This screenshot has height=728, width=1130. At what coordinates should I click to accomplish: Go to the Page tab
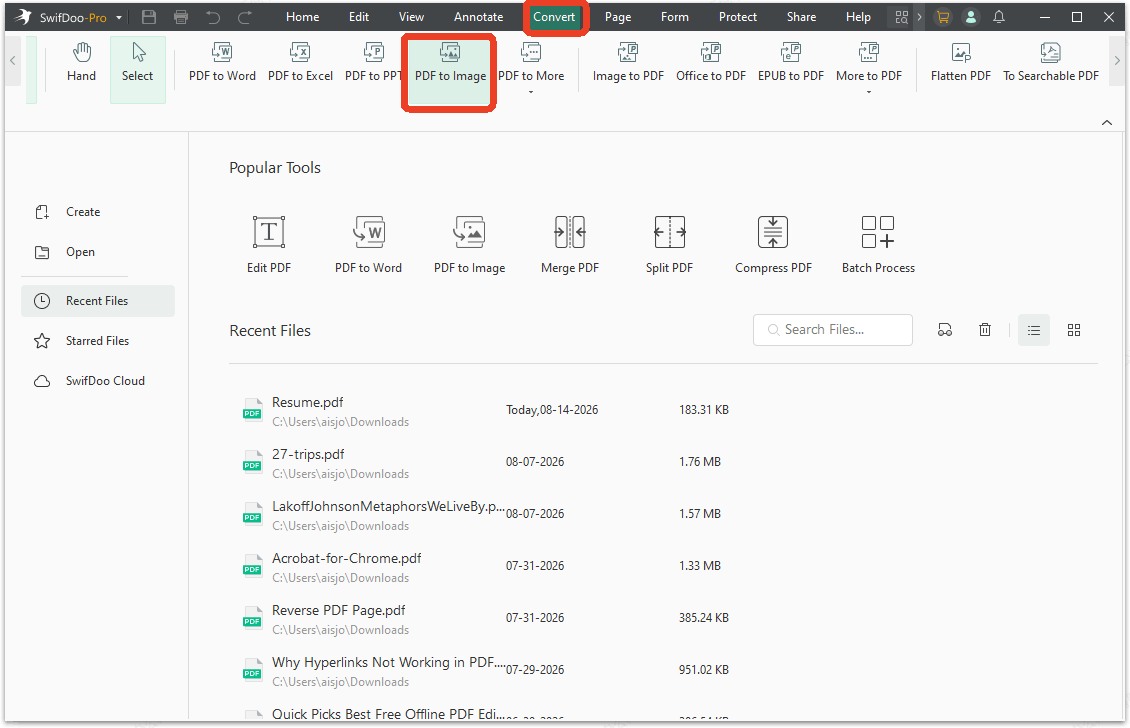[618, 17]
